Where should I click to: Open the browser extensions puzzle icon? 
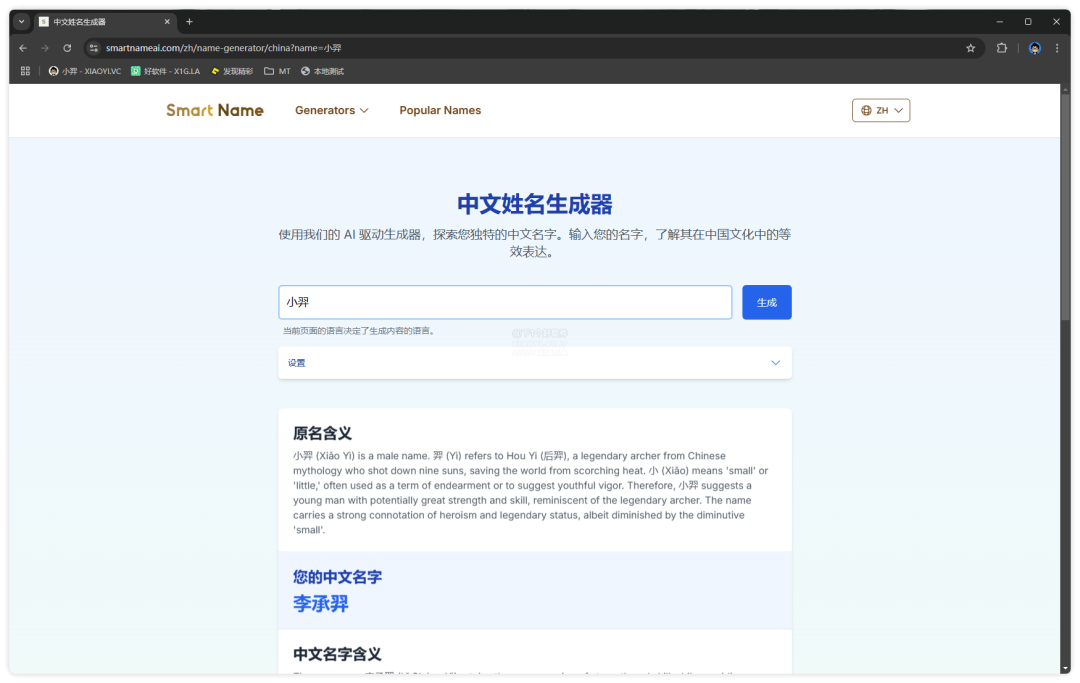(x=1002, y=48)
